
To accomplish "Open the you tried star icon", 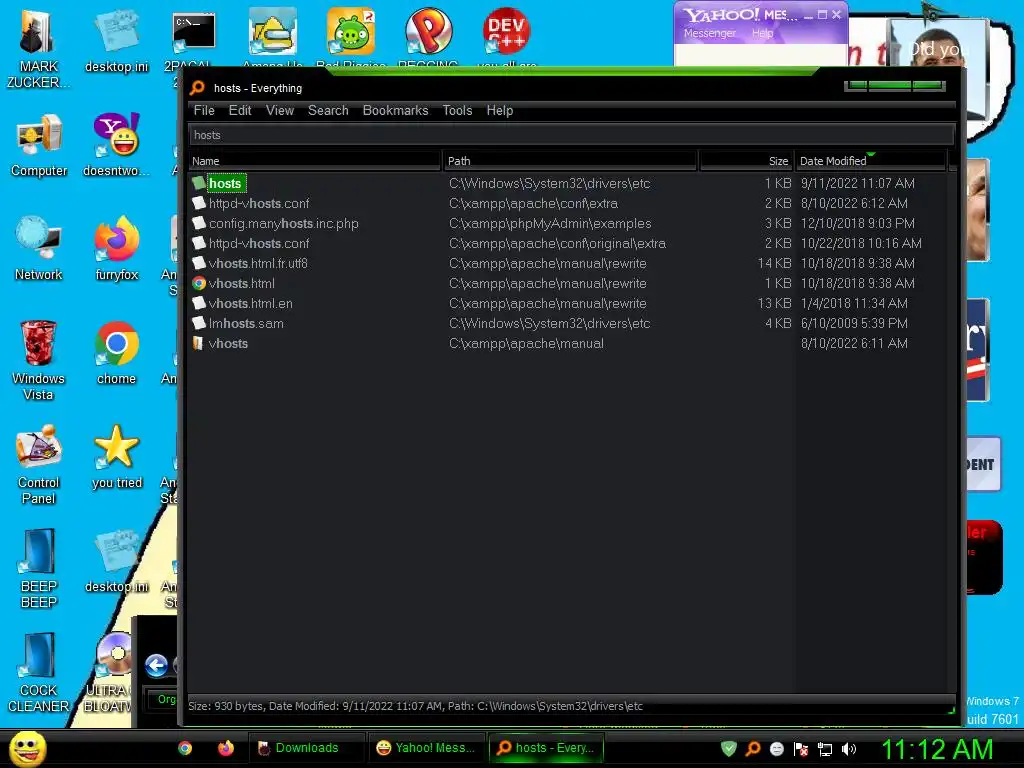I will pos(116,457).
